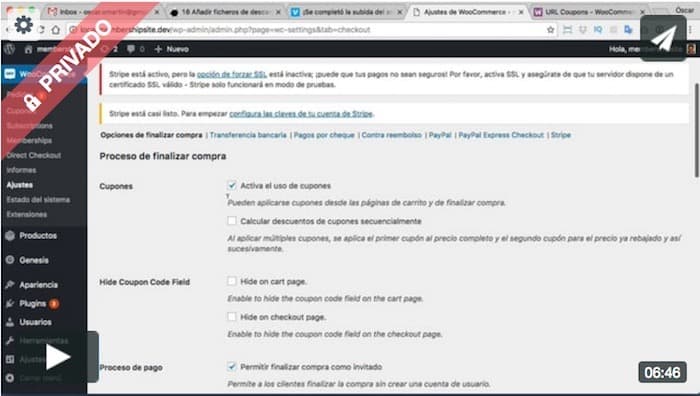Click the Usuarios person icon
The width and height of the screenshot is (700, 396).
[x=10, y=322]
